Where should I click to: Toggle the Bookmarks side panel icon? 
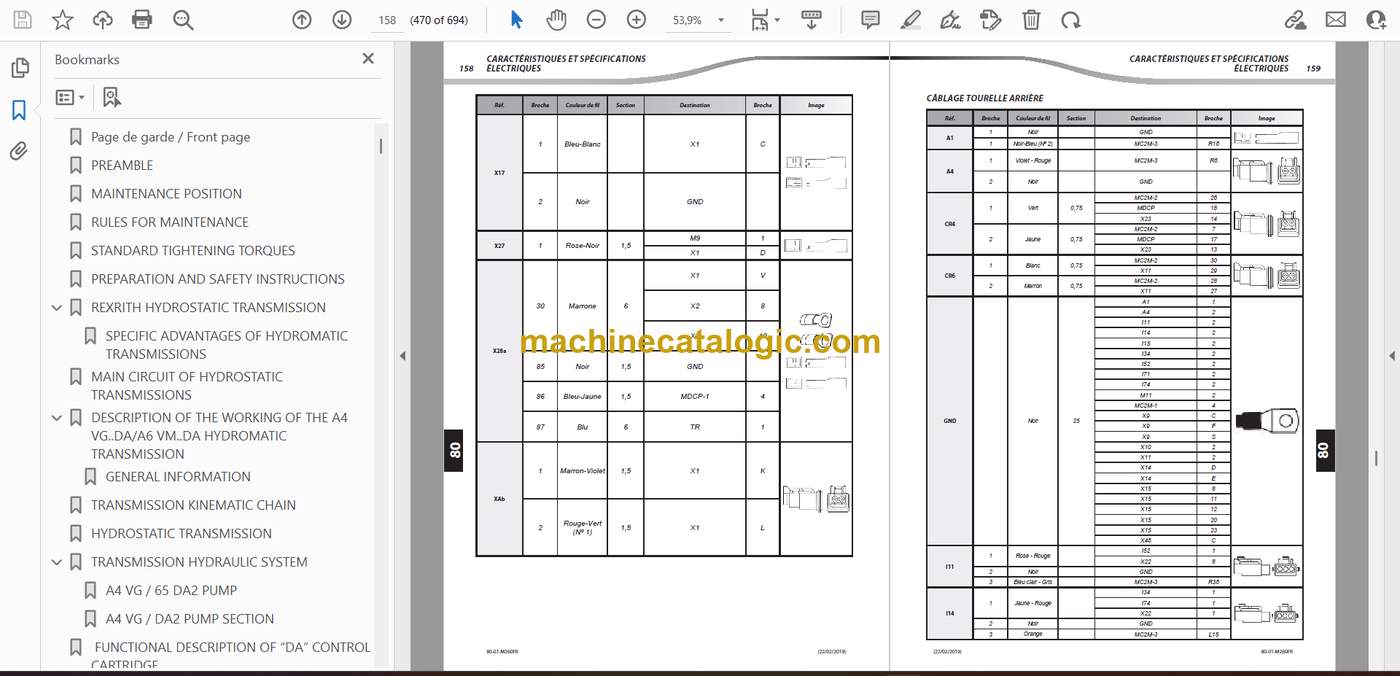pos(19,110)
